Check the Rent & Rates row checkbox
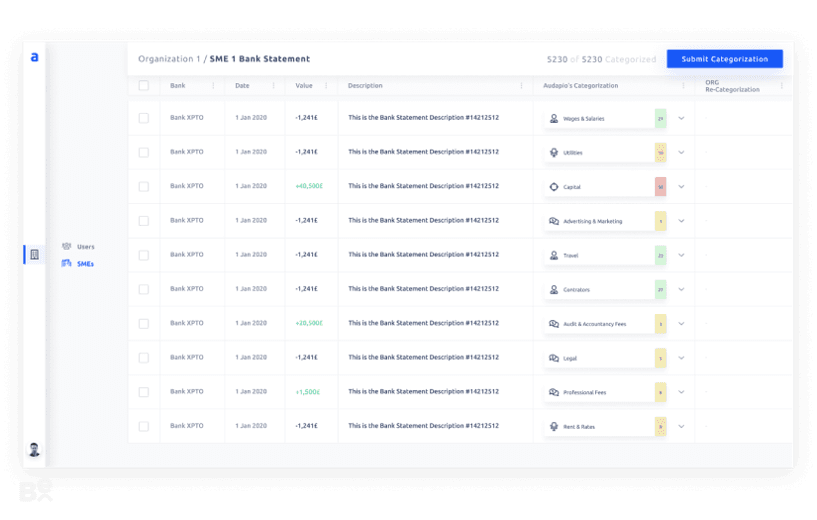The image size is (817, 520). [x=144, y=426]
